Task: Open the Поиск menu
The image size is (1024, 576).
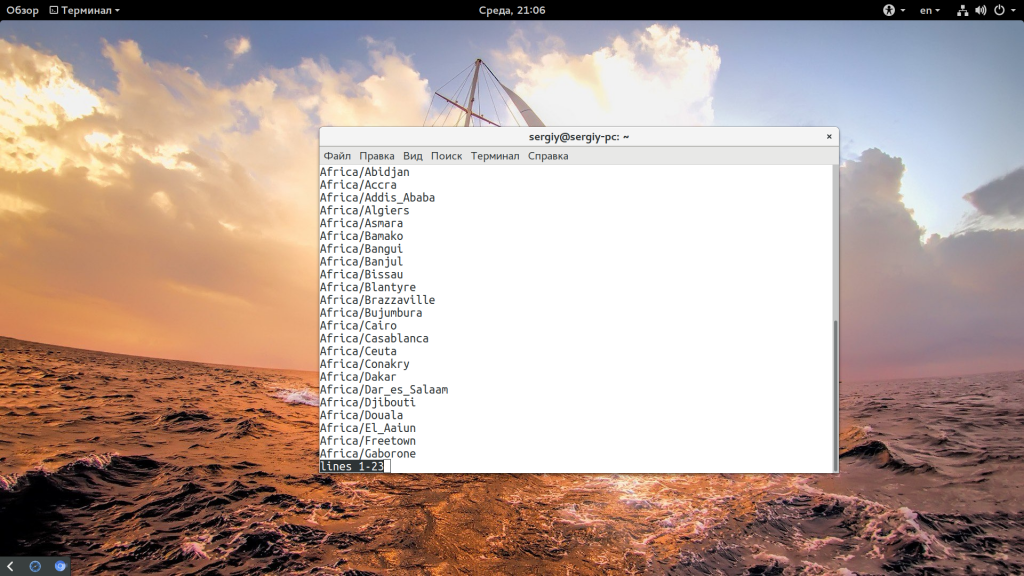Action: tap(447, 156)
